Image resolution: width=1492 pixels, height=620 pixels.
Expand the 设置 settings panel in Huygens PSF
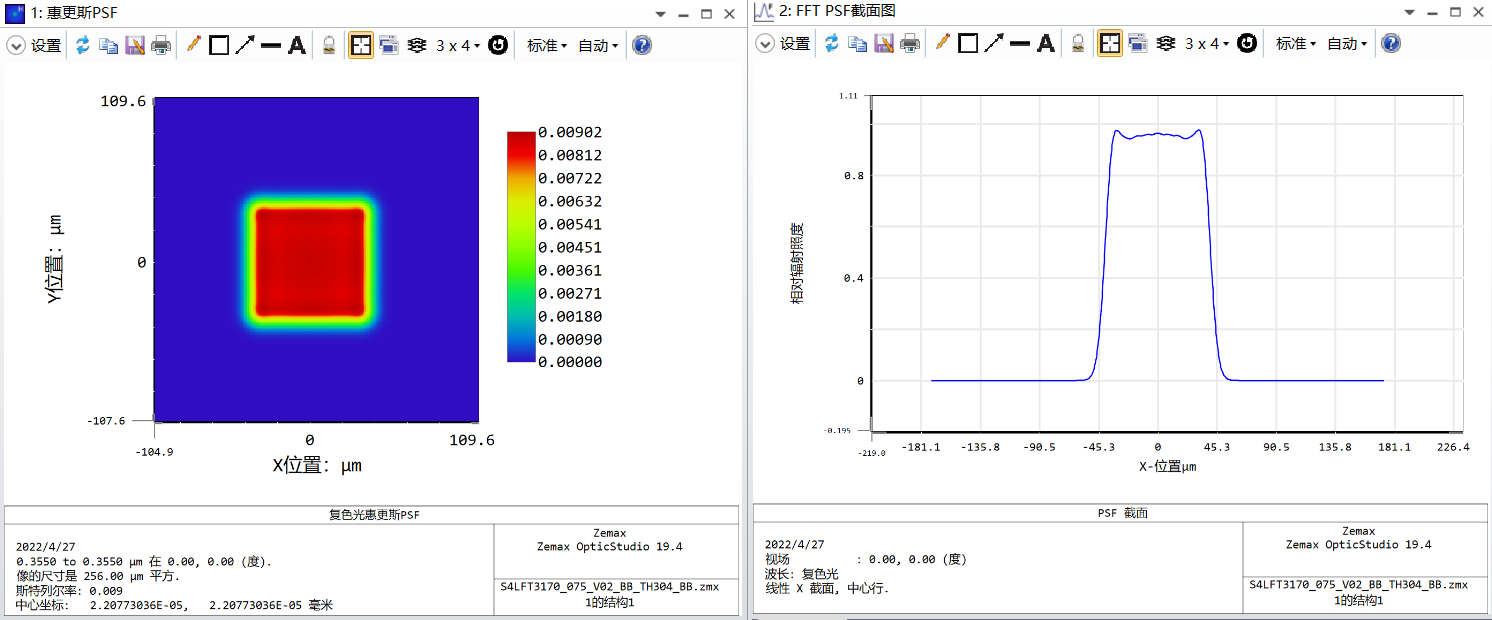tap(16, 45)
